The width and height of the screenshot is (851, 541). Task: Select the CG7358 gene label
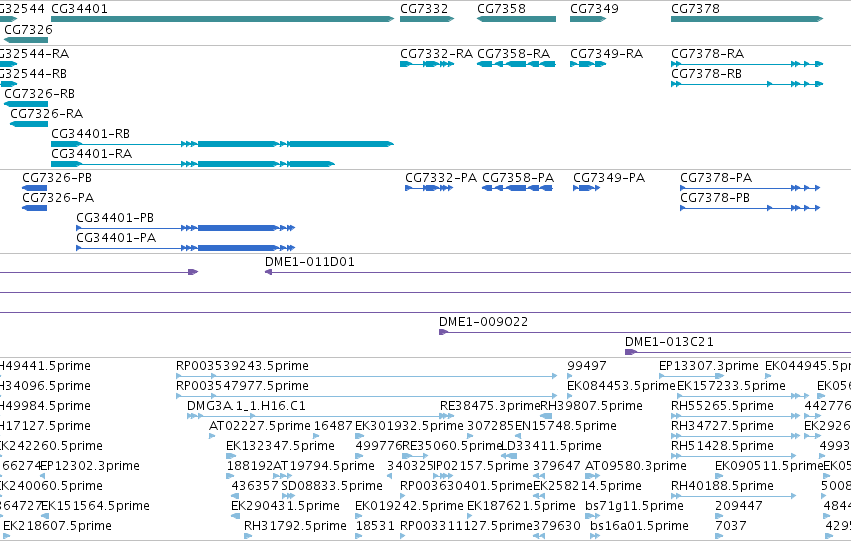[501, 9]
